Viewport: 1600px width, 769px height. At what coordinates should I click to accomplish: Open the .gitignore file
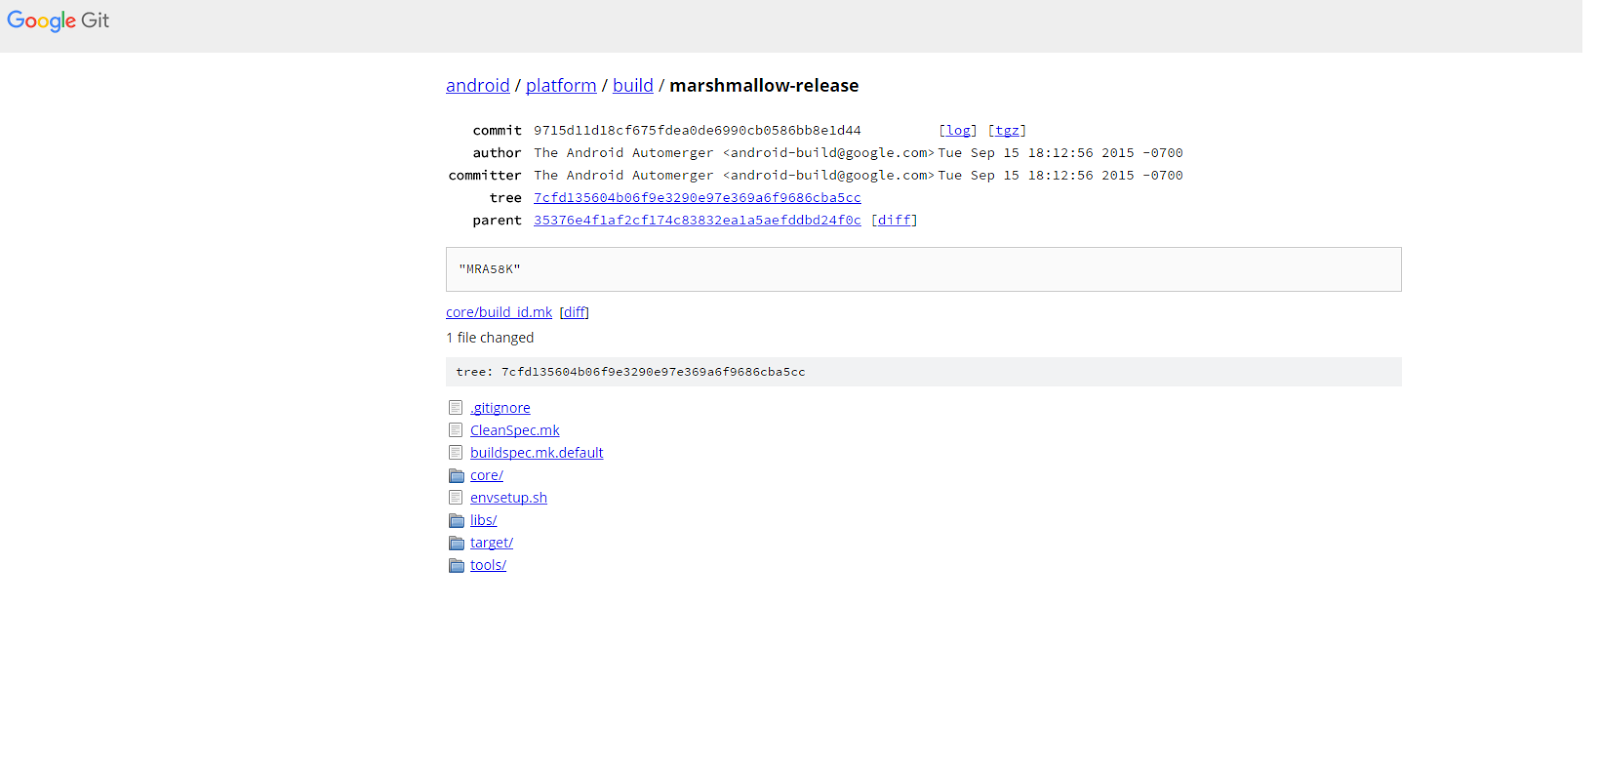[x=500, y=408]
